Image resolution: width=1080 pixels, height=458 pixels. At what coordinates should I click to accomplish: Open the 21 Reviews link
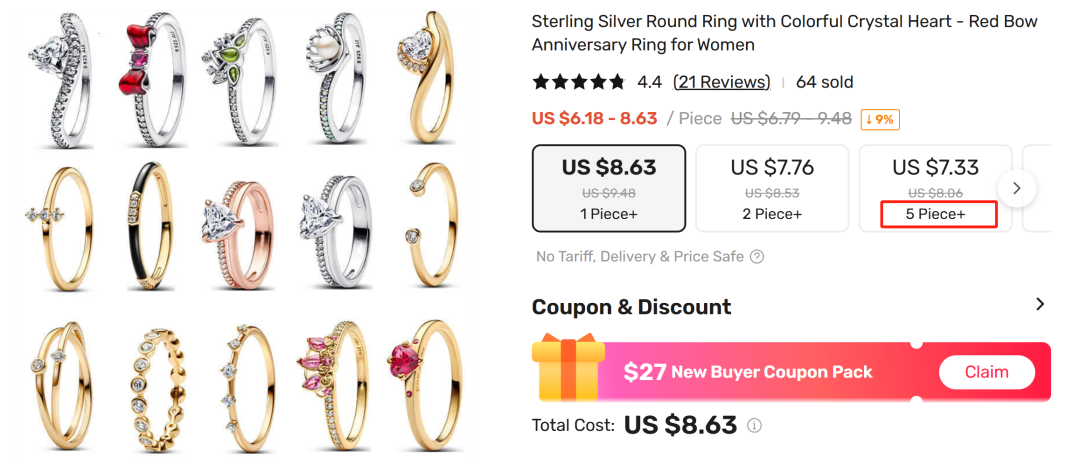(721, 82)
